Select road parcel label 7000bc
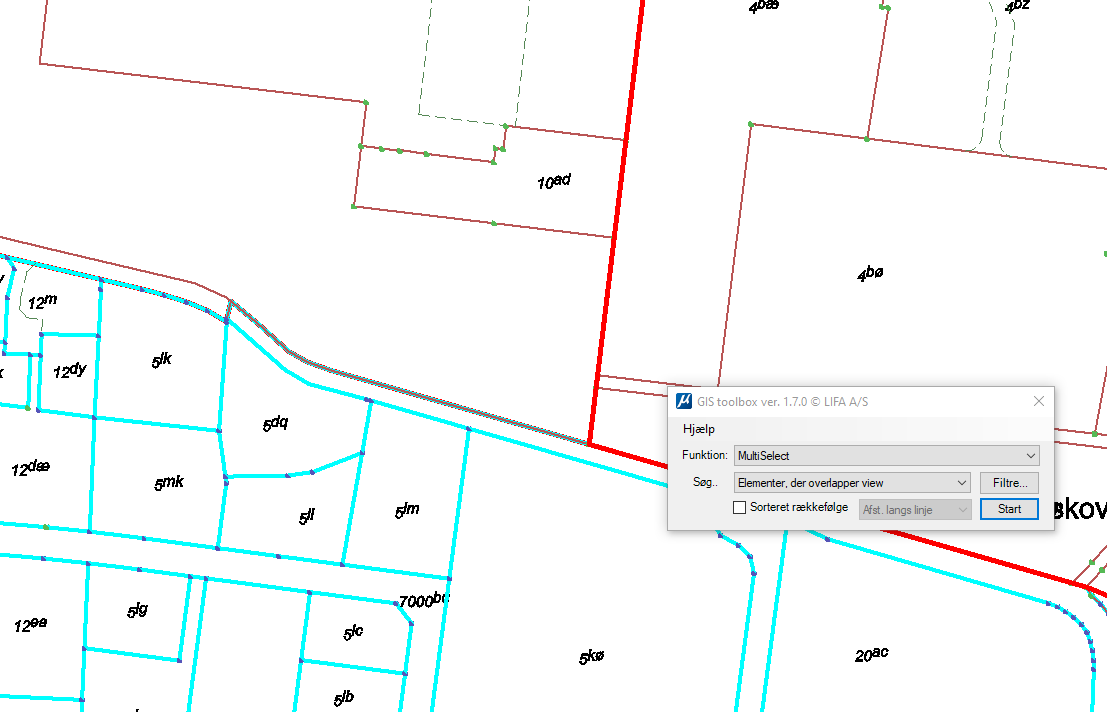1107x712 pixels. [x=423, y=601]
